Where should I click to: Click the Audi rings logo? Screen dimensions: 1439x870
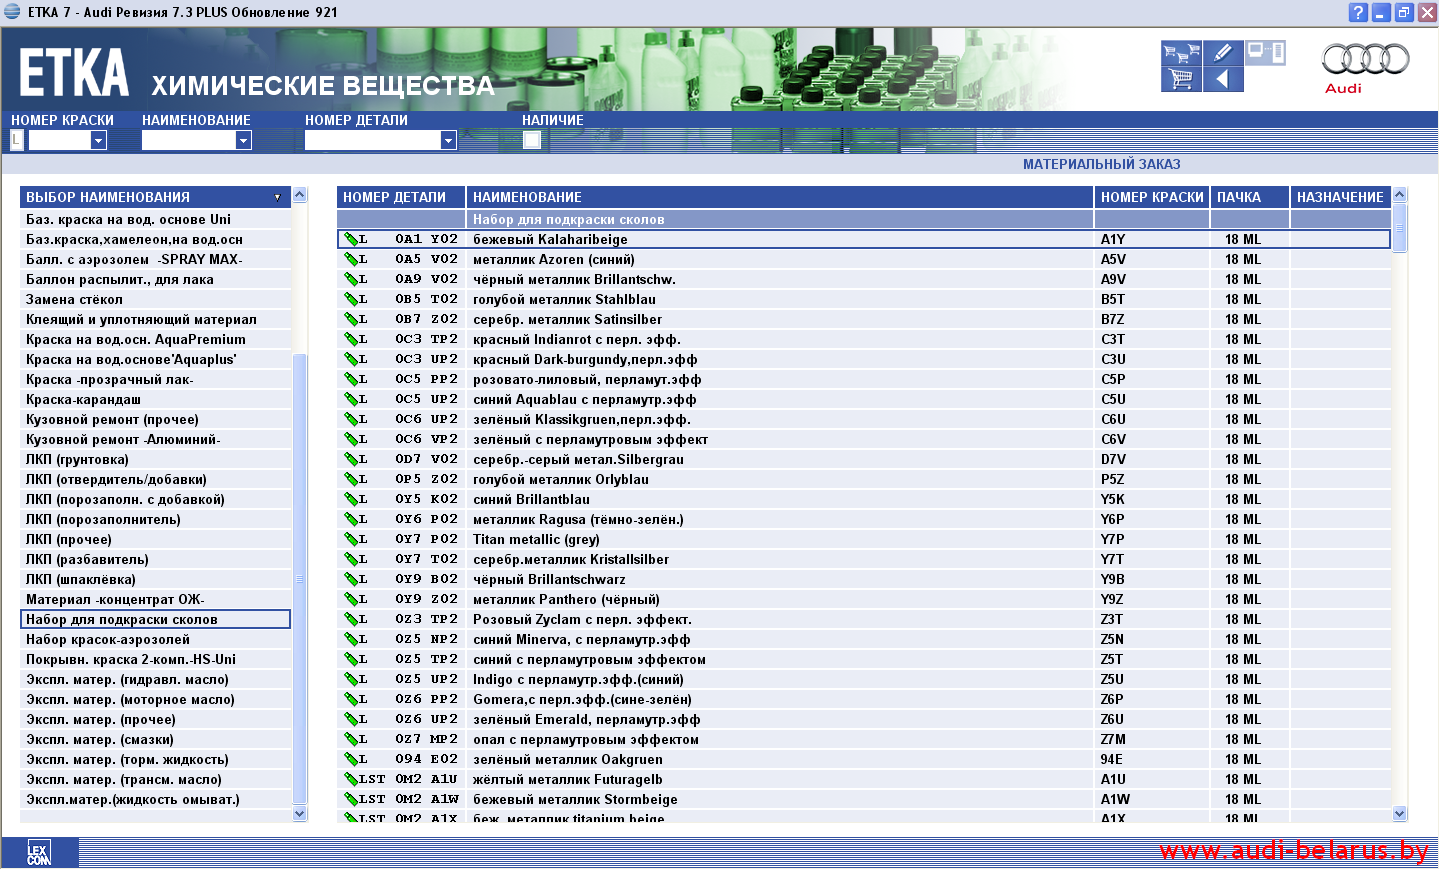(1365, 60)
